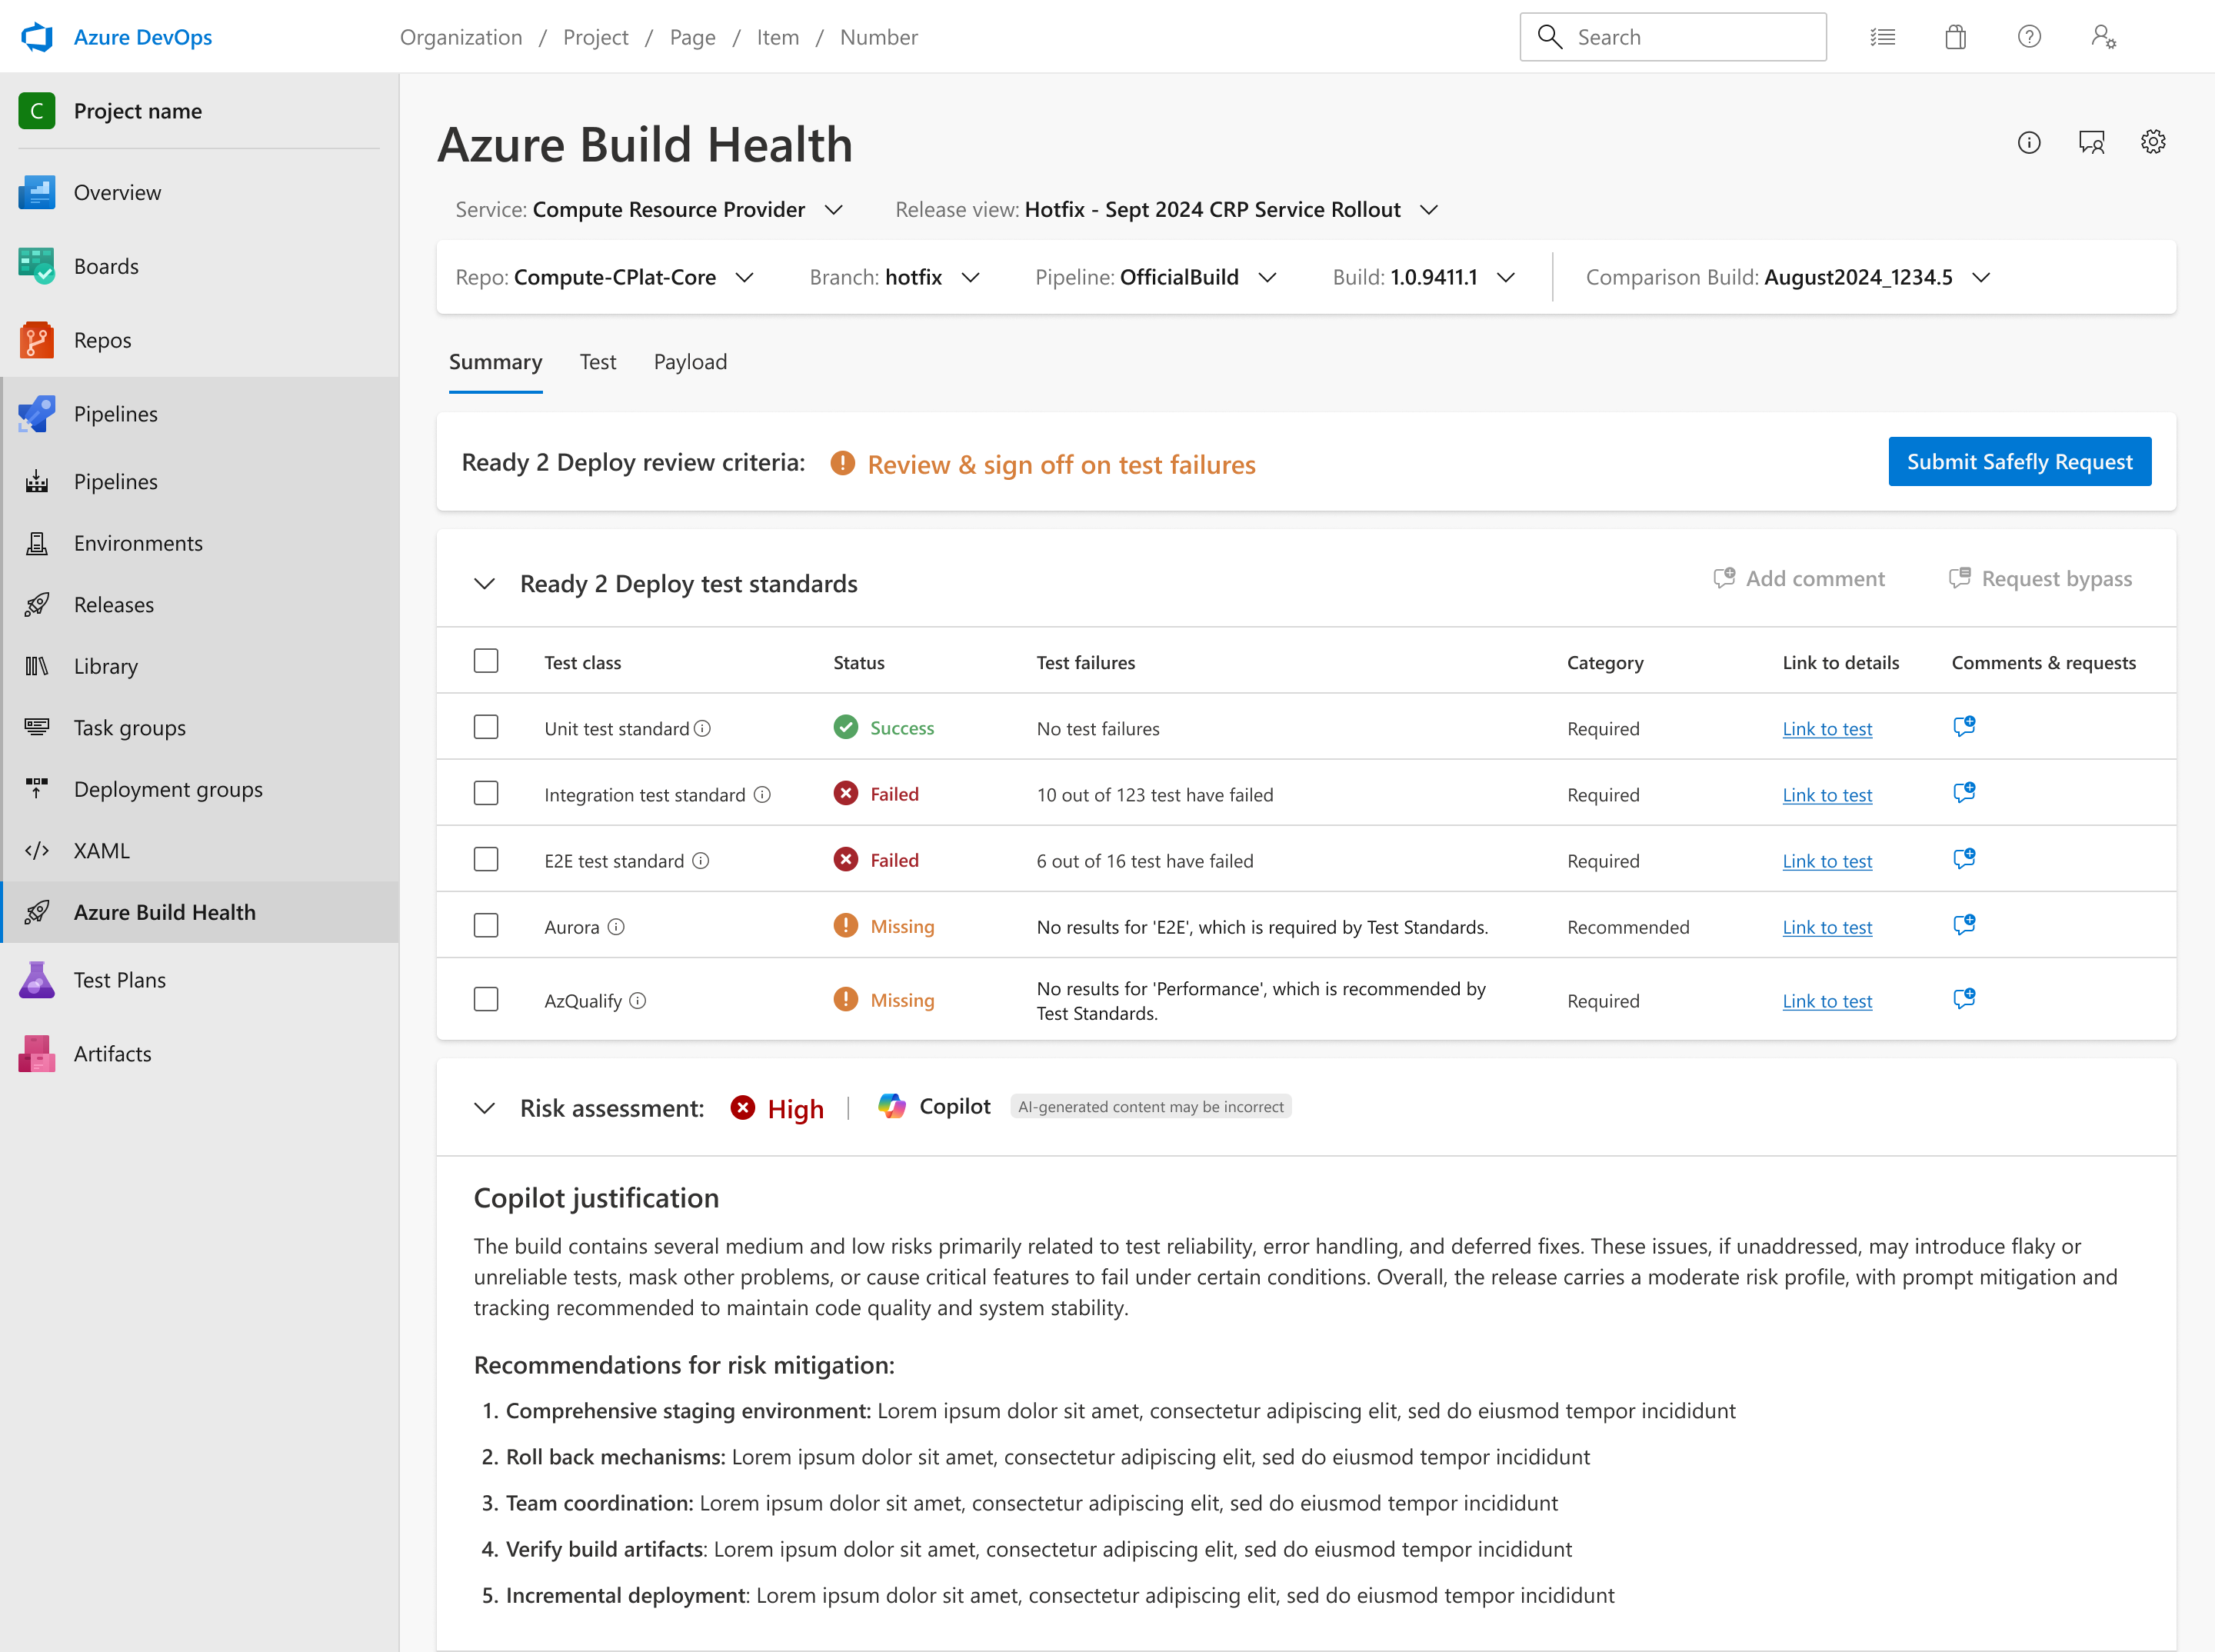2215x1652 pixels.
Task: Click info icon next to Aurora
Action: pos(616,927)
